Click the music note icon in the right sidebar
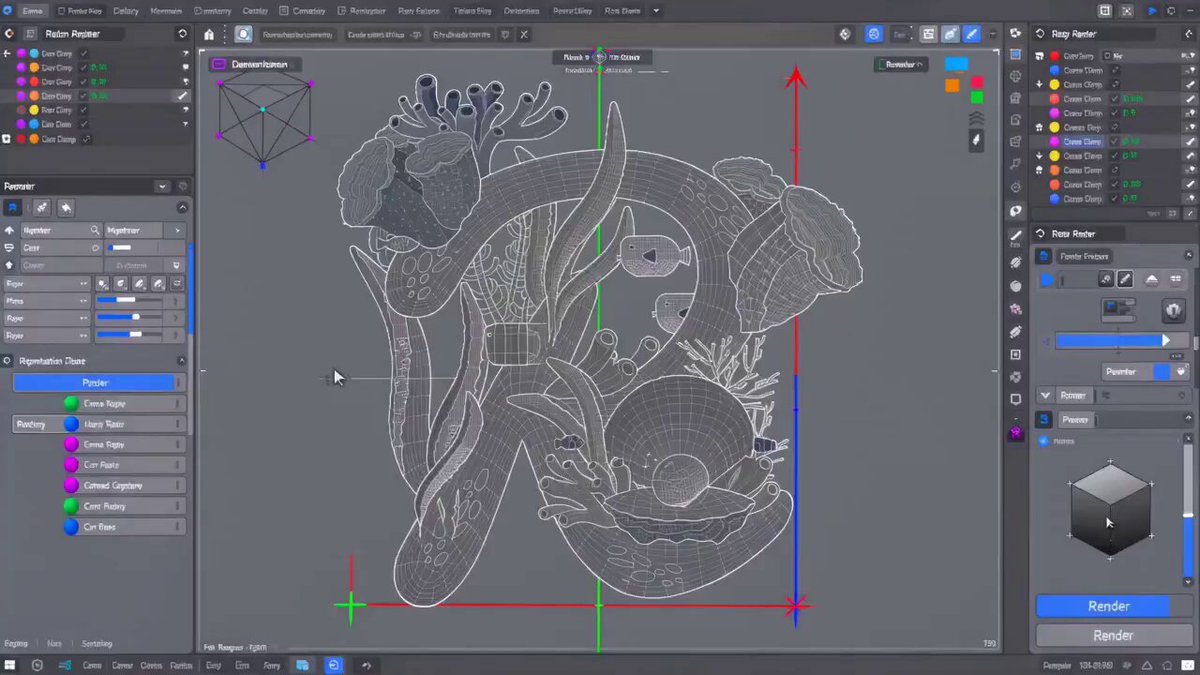This screenshot has width=1200, height=675. pos(1016,164)
